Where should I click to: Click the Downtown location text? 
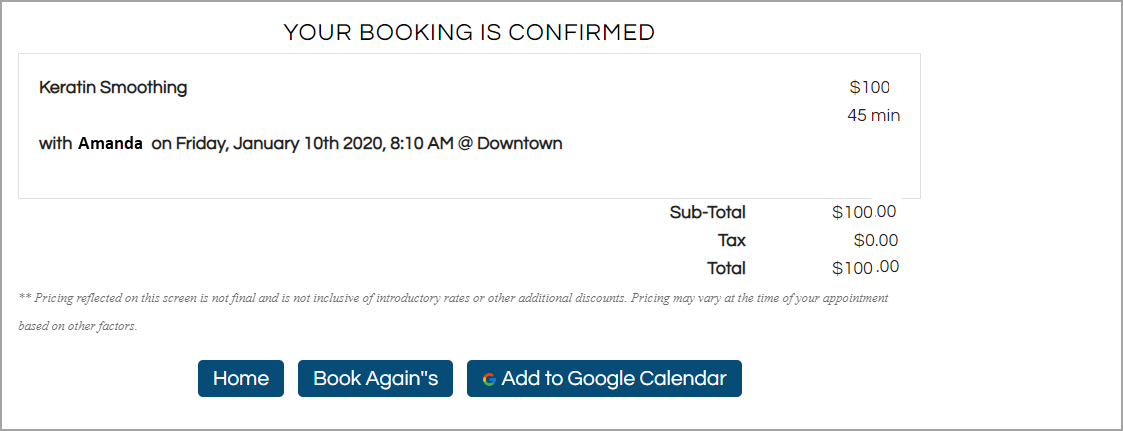tap(520, 143)
